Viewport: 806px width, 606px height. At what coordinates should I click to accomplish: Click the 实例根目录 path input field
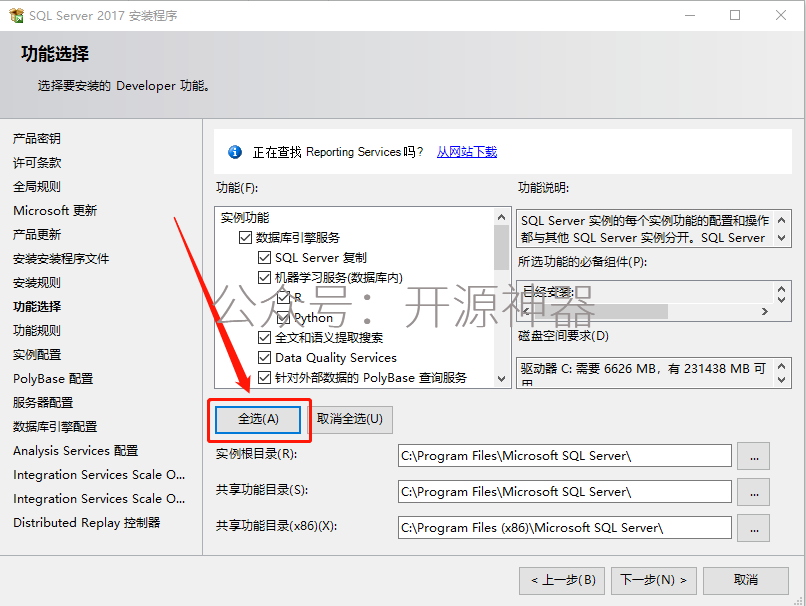click(x=564, y=456)
